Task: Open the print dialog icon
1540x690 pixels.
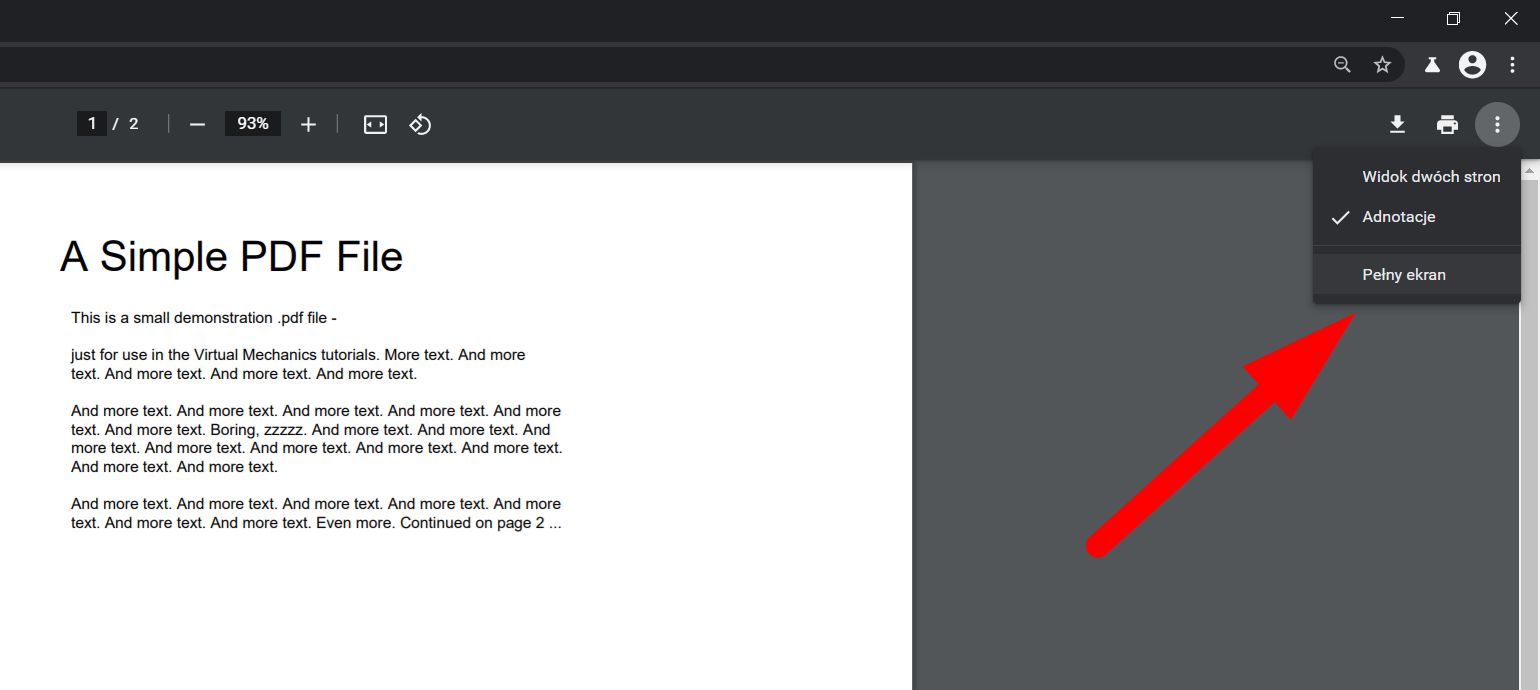Action: [1447, 124]
